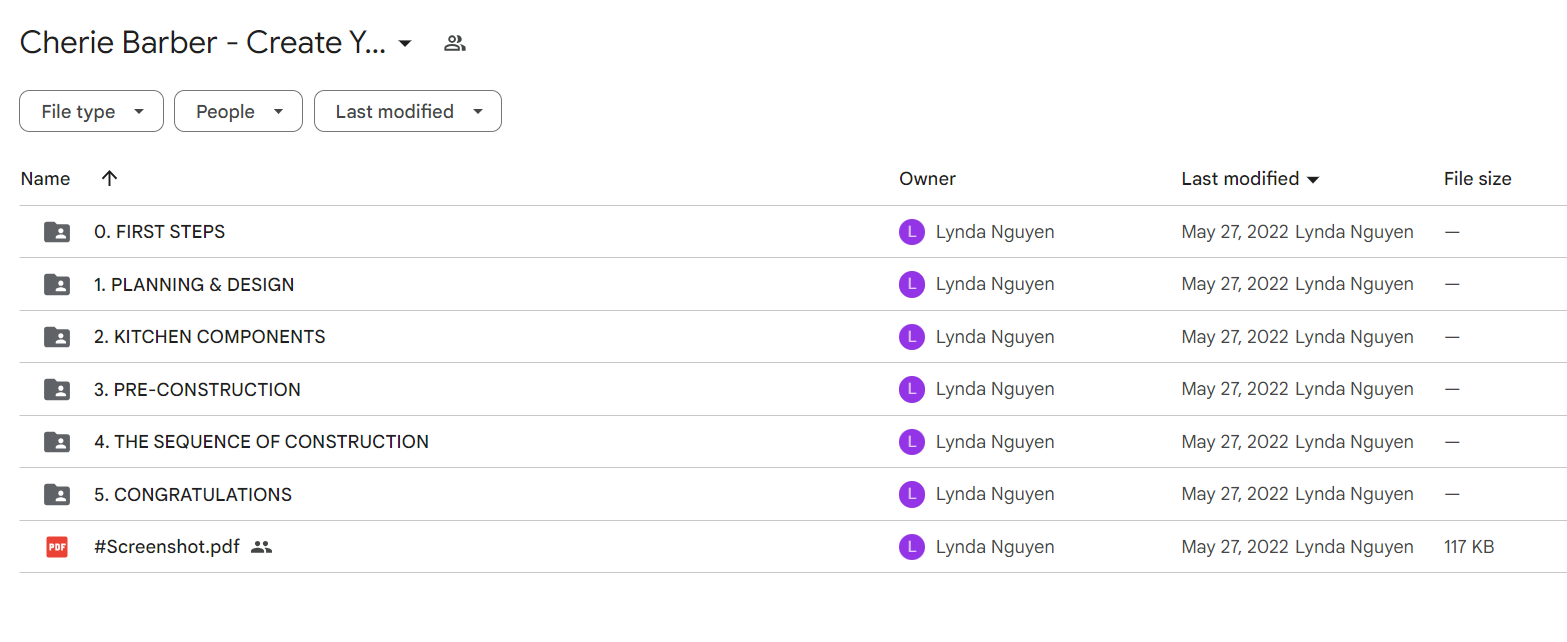
Task: Click the File size column header
Action: coord(1477,179)
